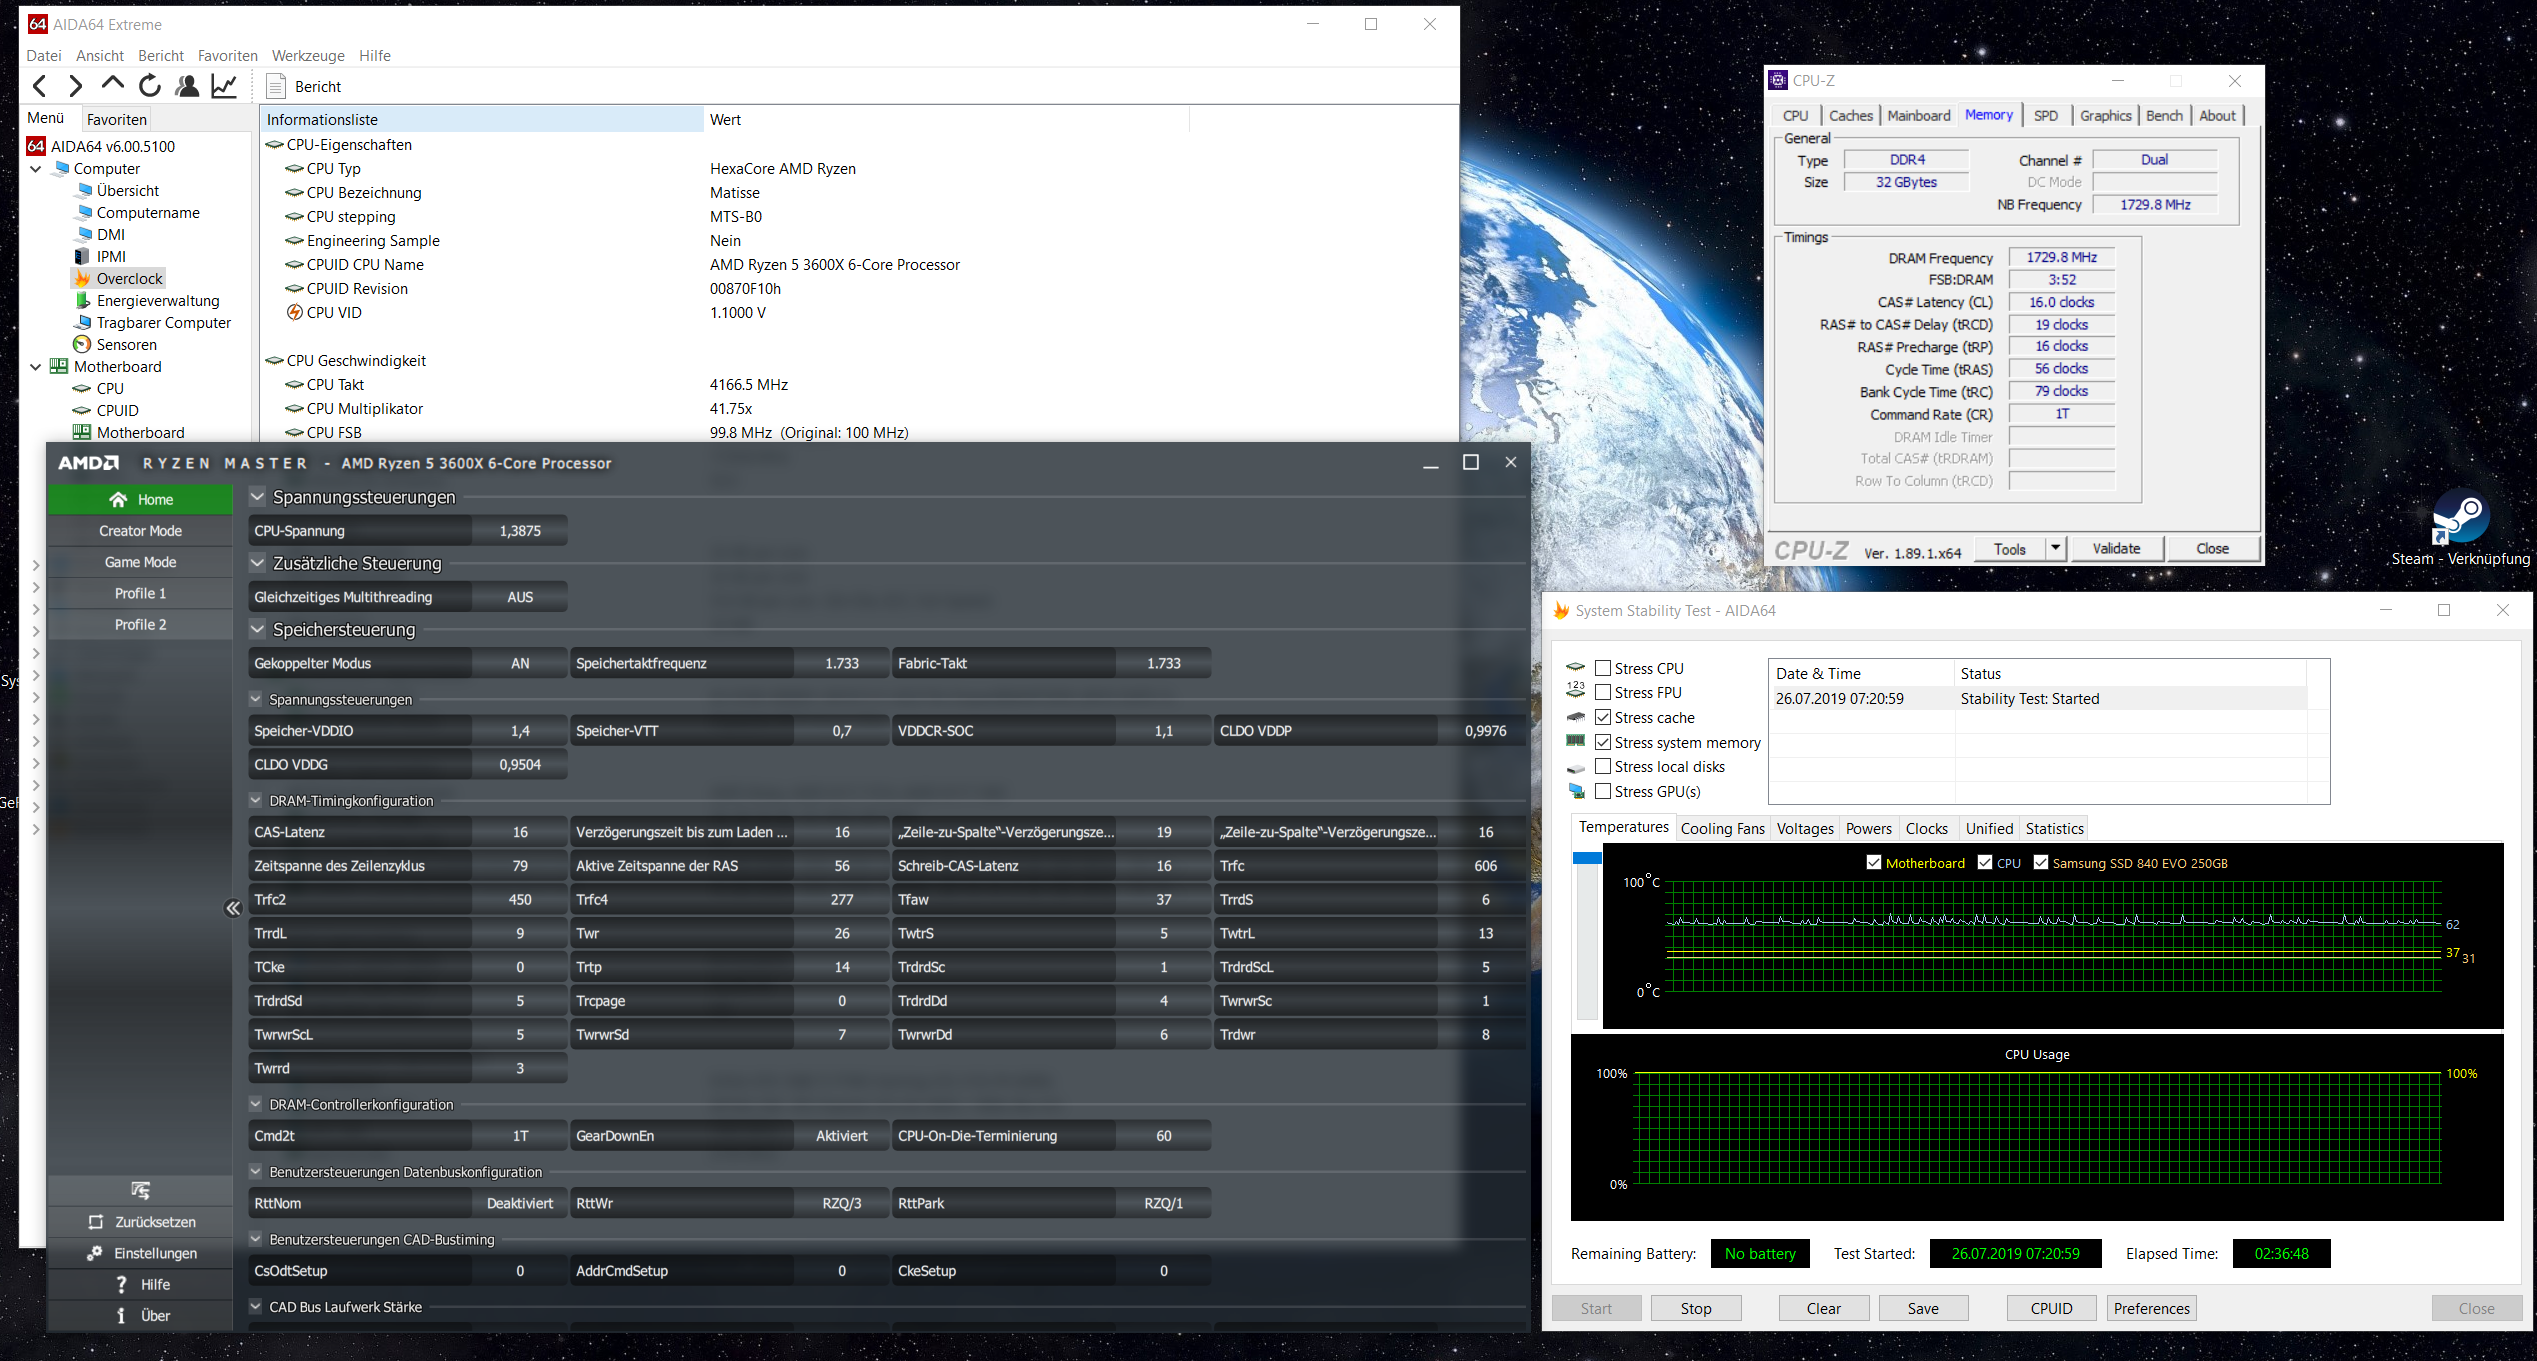Collapse the Spannungssteuerungen section
Image resolution: width=2537 pixels, height=1361 pixels.
(258, 497)
